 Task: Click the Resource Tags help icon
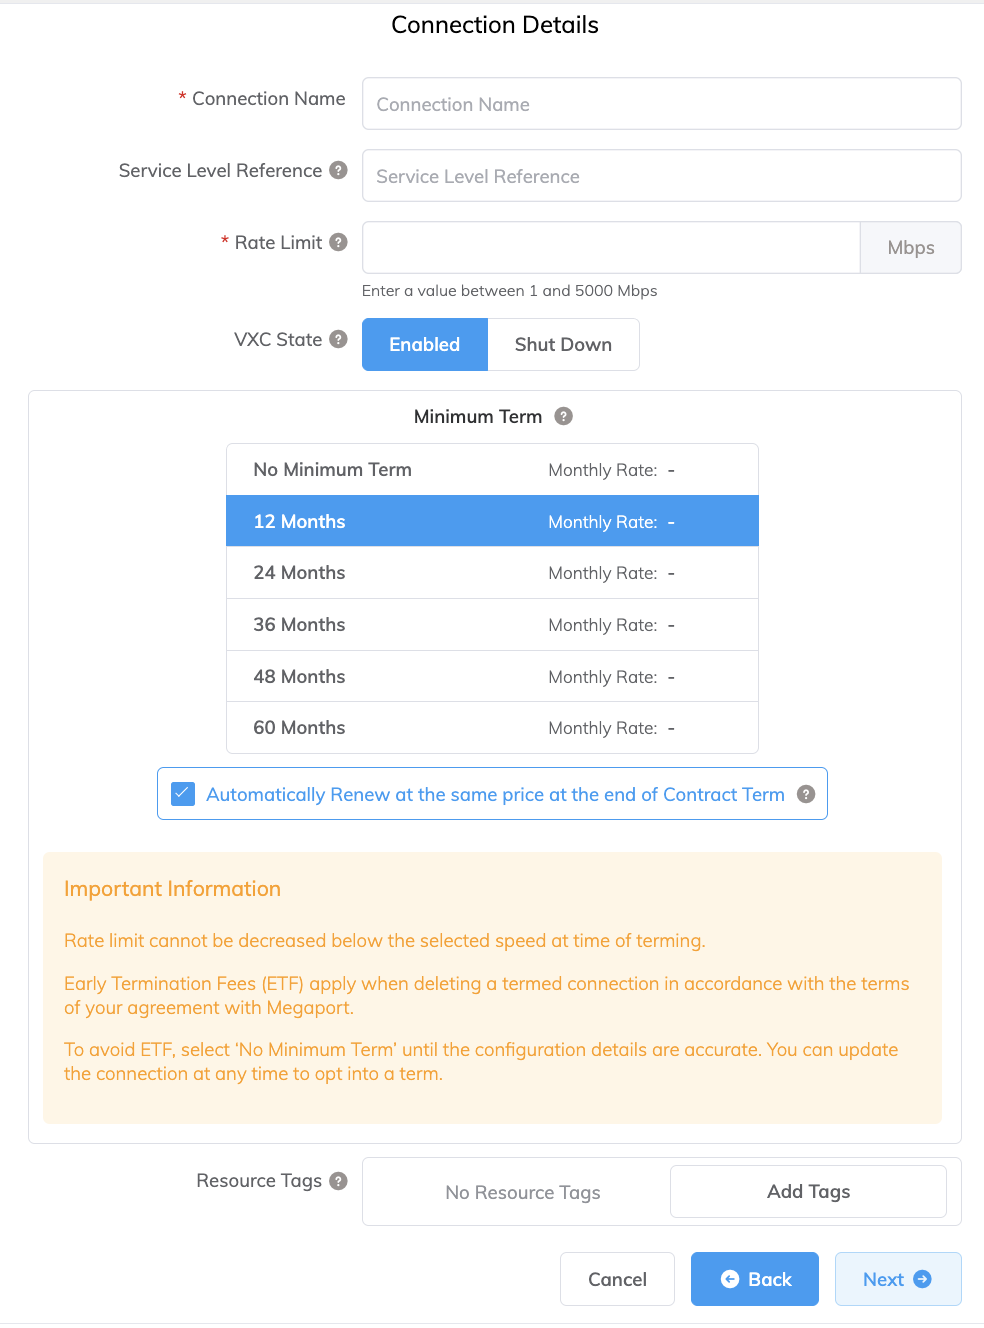338,1180
